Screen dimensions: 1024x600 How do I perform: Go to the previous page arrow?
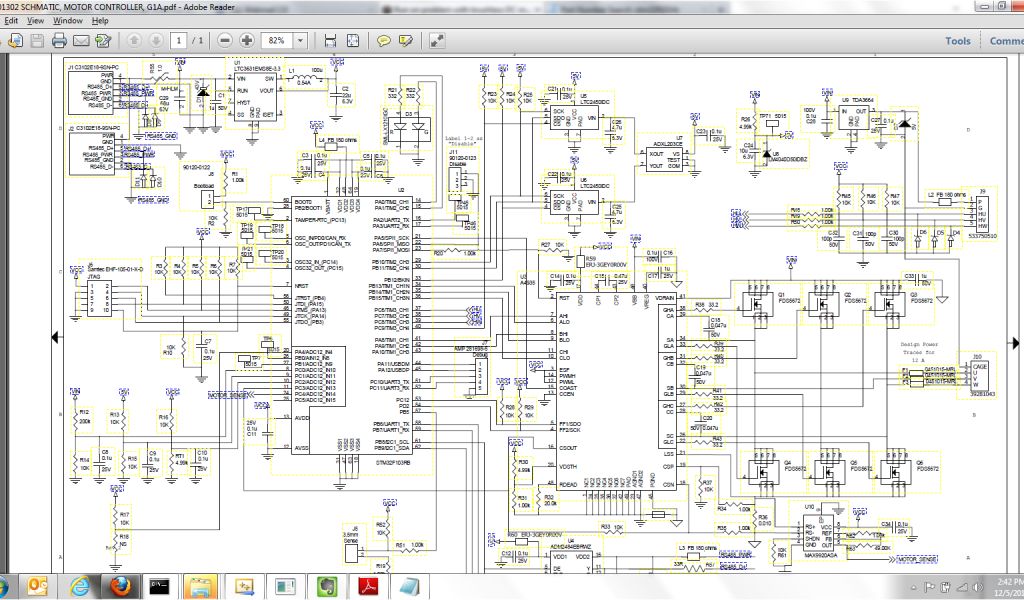pos(134,41)
